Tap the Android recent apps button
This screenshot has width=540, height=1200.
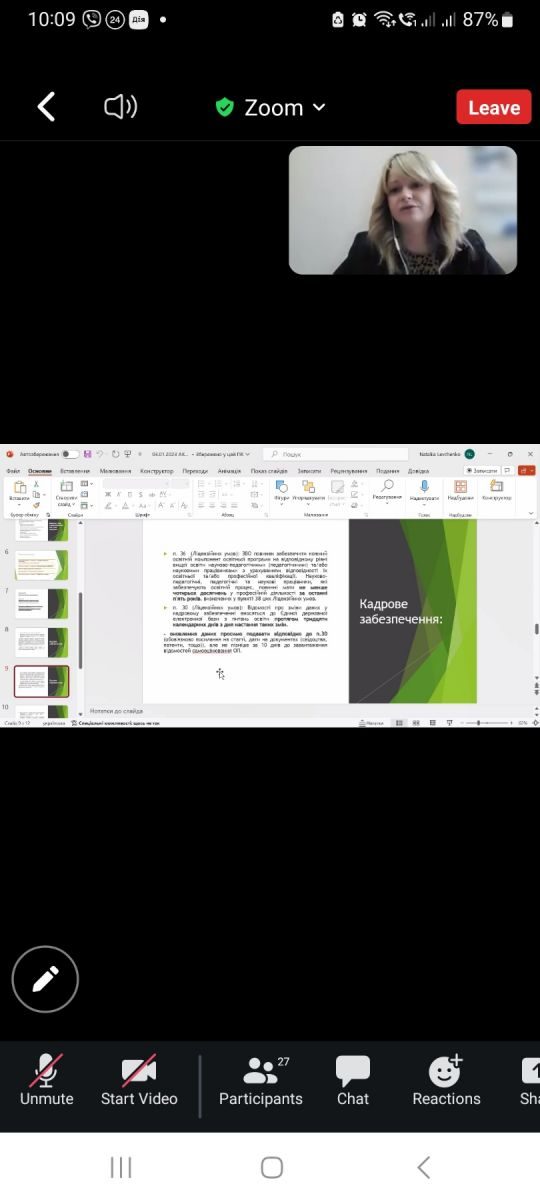(121, 1167)
